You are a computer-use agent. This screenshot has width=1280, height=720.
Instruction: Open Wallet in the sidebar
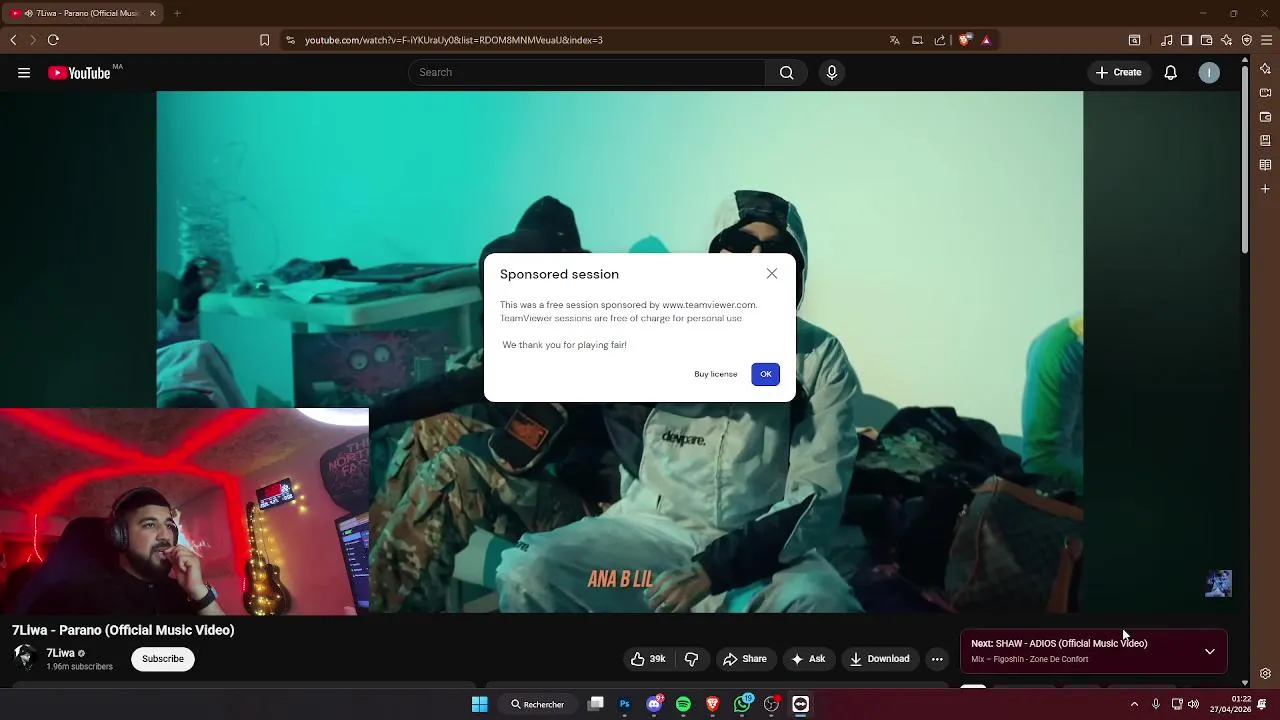(x=1265, y=117)
